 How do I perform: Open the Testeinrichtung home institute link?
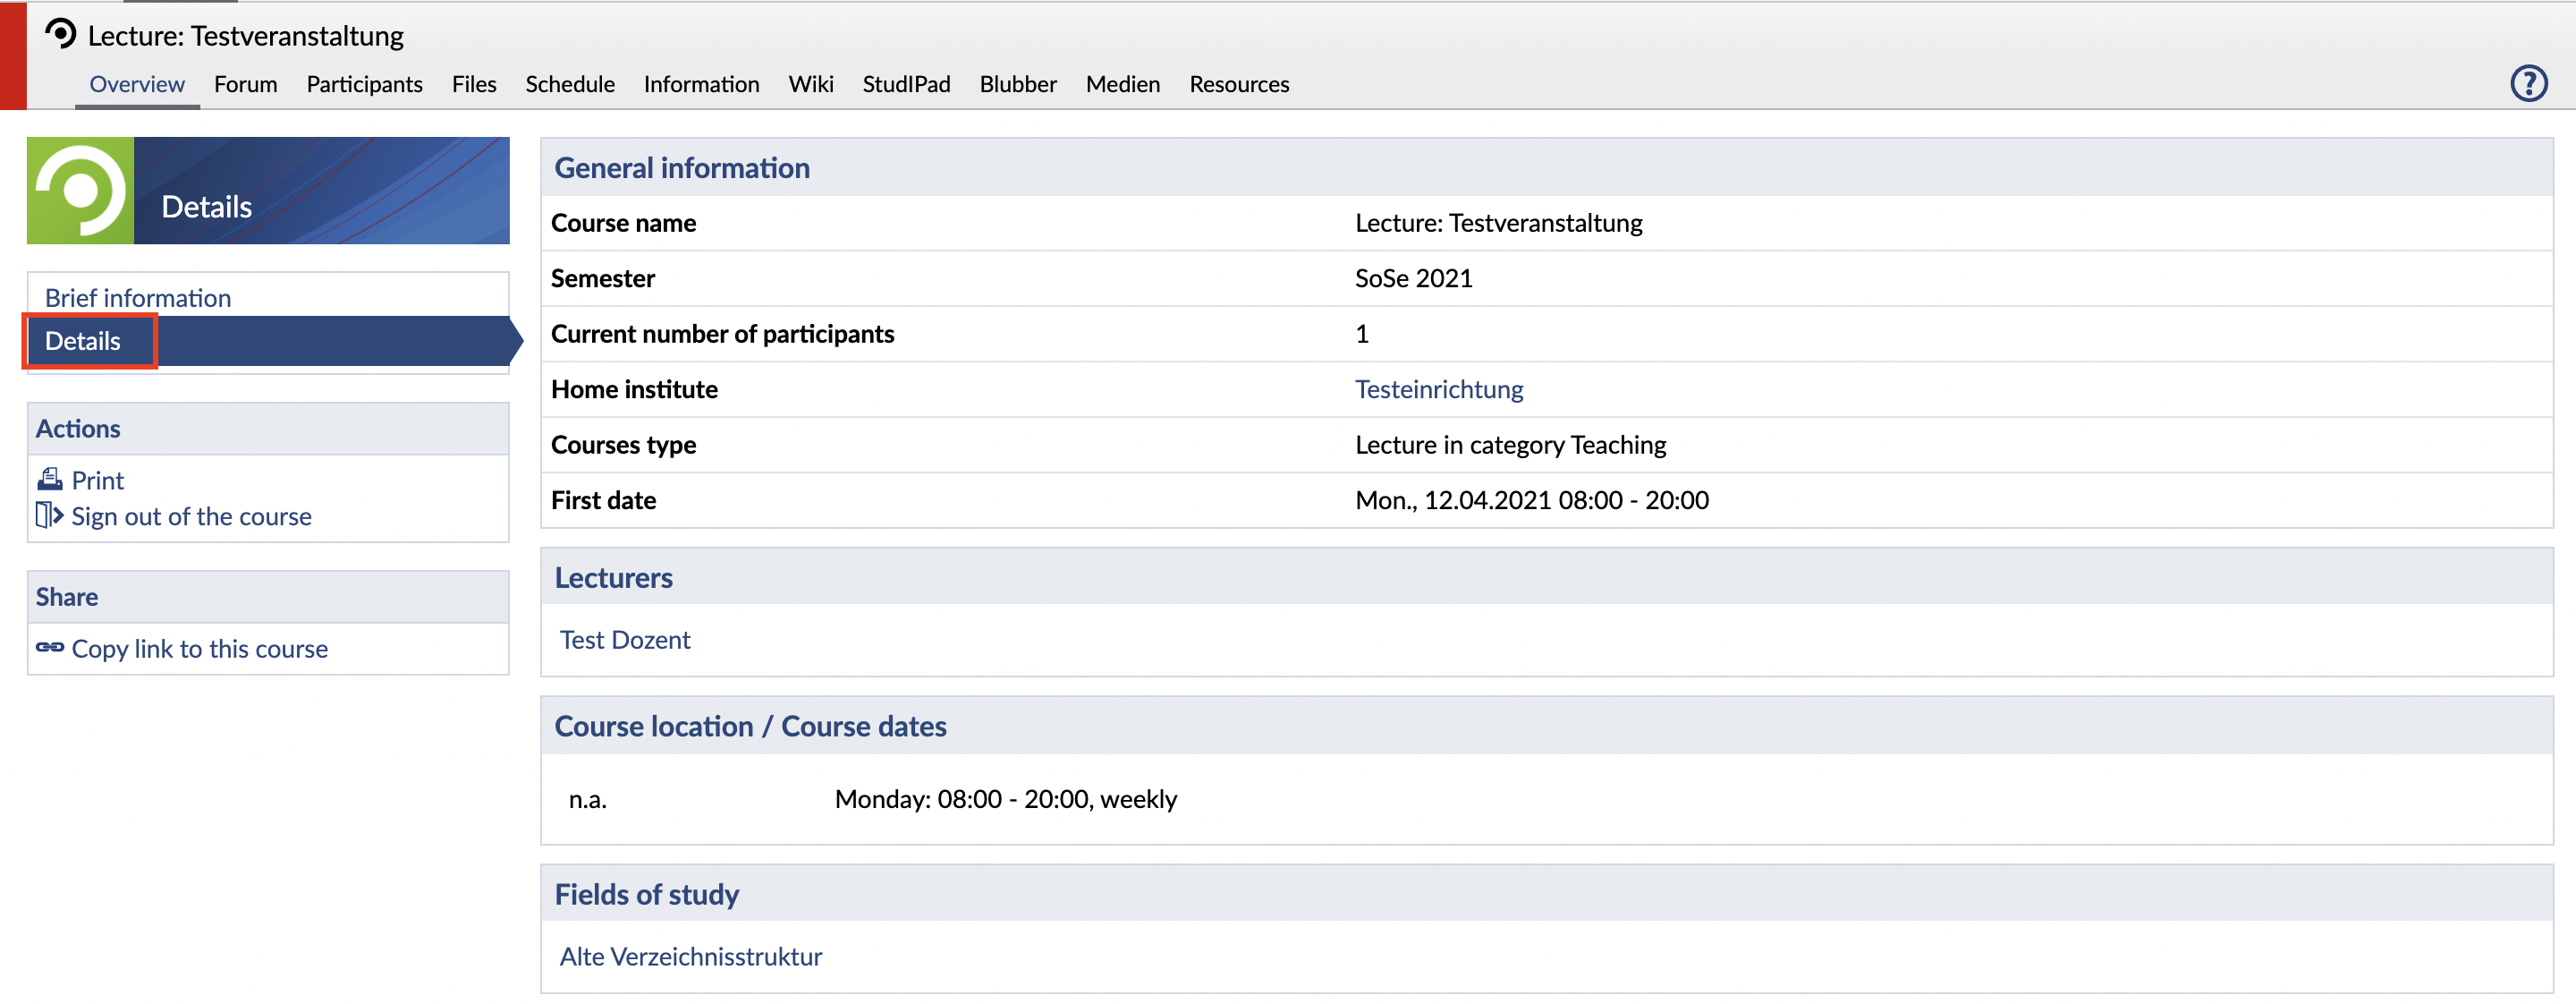1438,389
